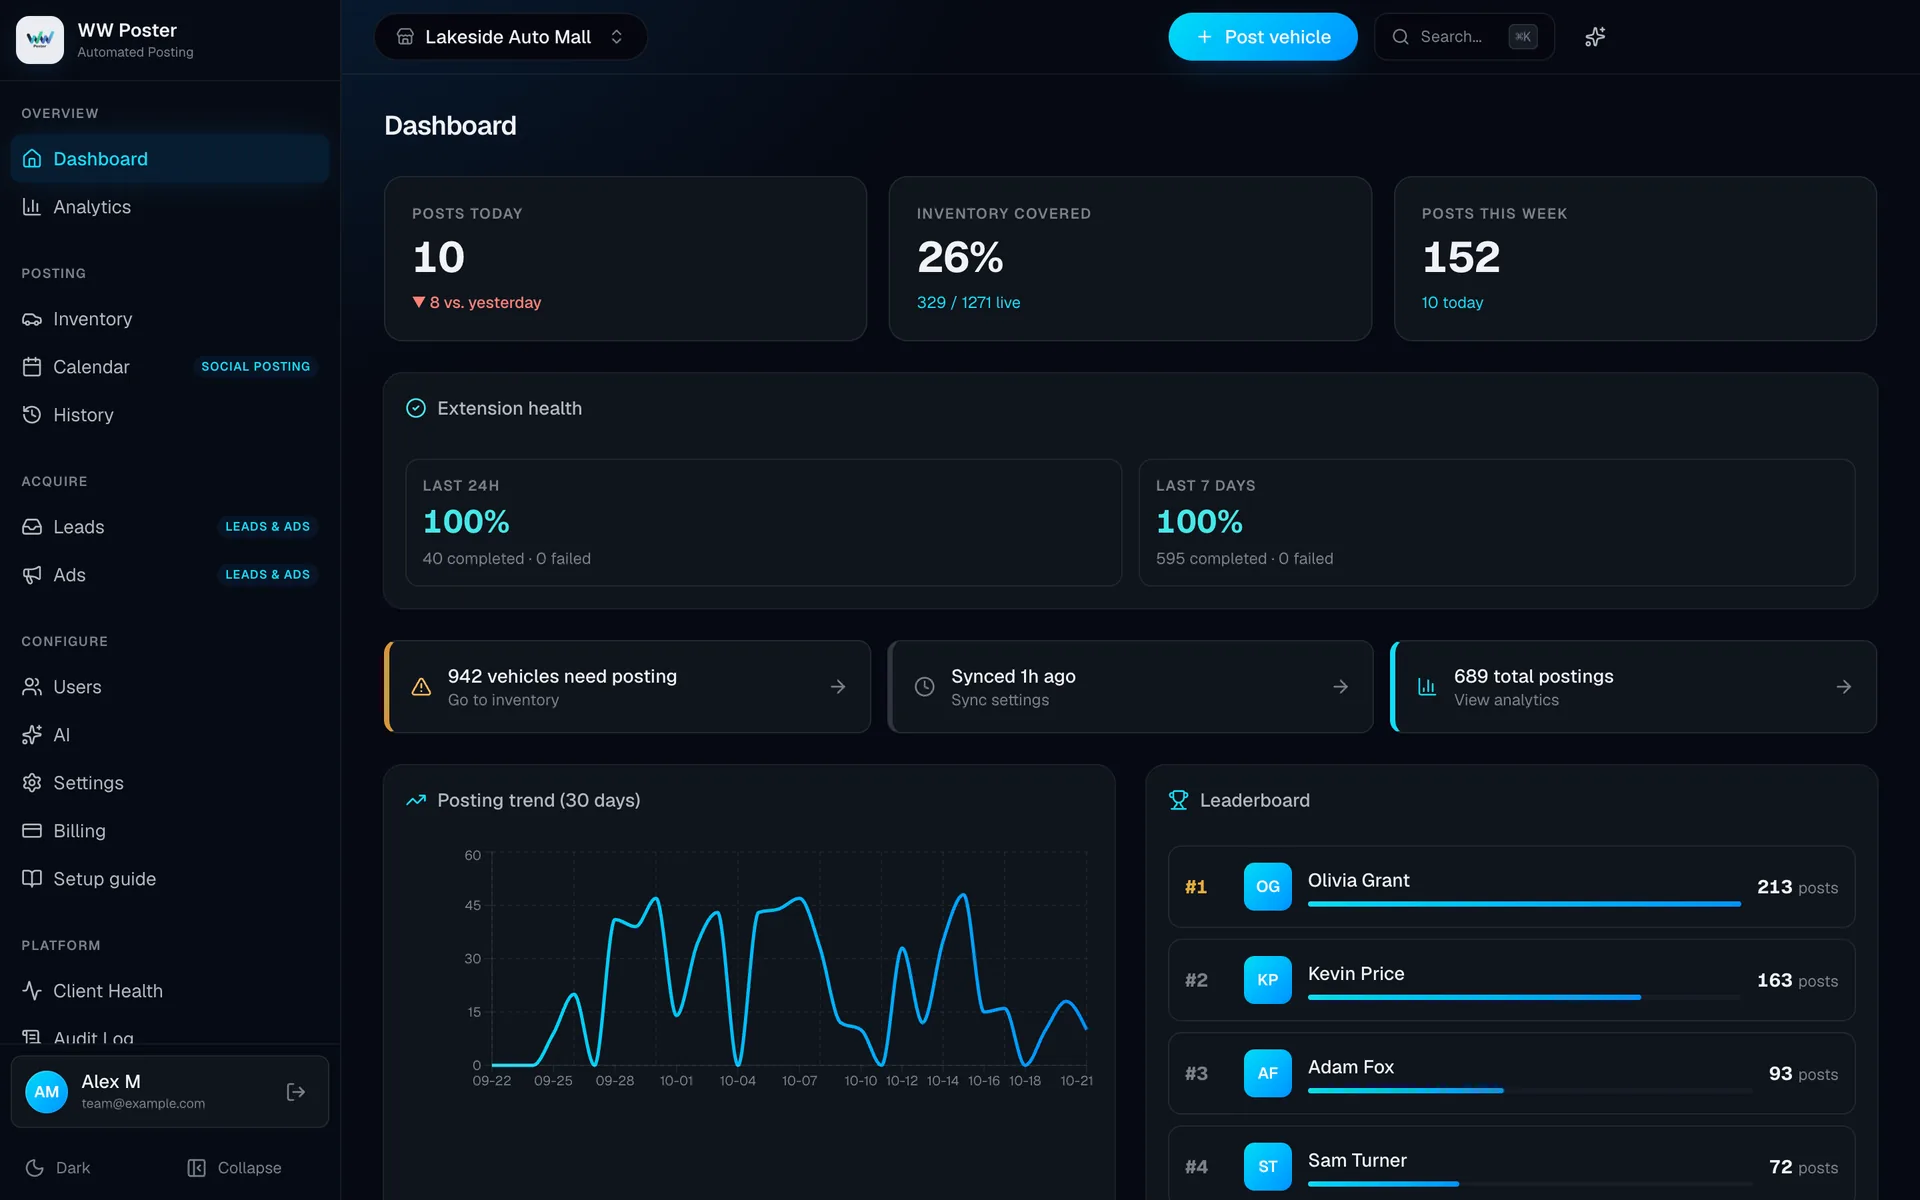1920x1200 pixels.
Task: Click the Leaderboard trophy icon
Action: coord(1179,800)
